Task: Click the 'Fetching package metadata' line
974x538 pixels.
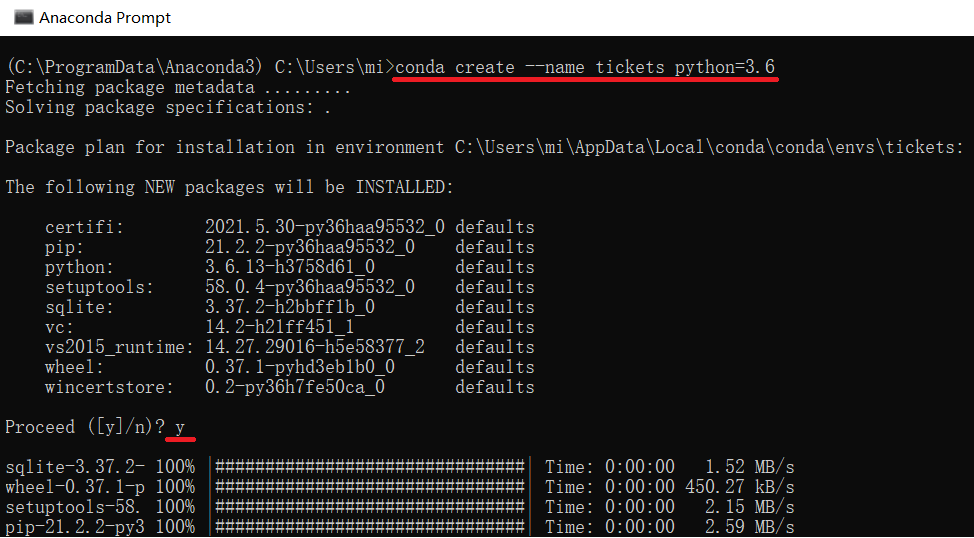Action: [x=178, y=87]
